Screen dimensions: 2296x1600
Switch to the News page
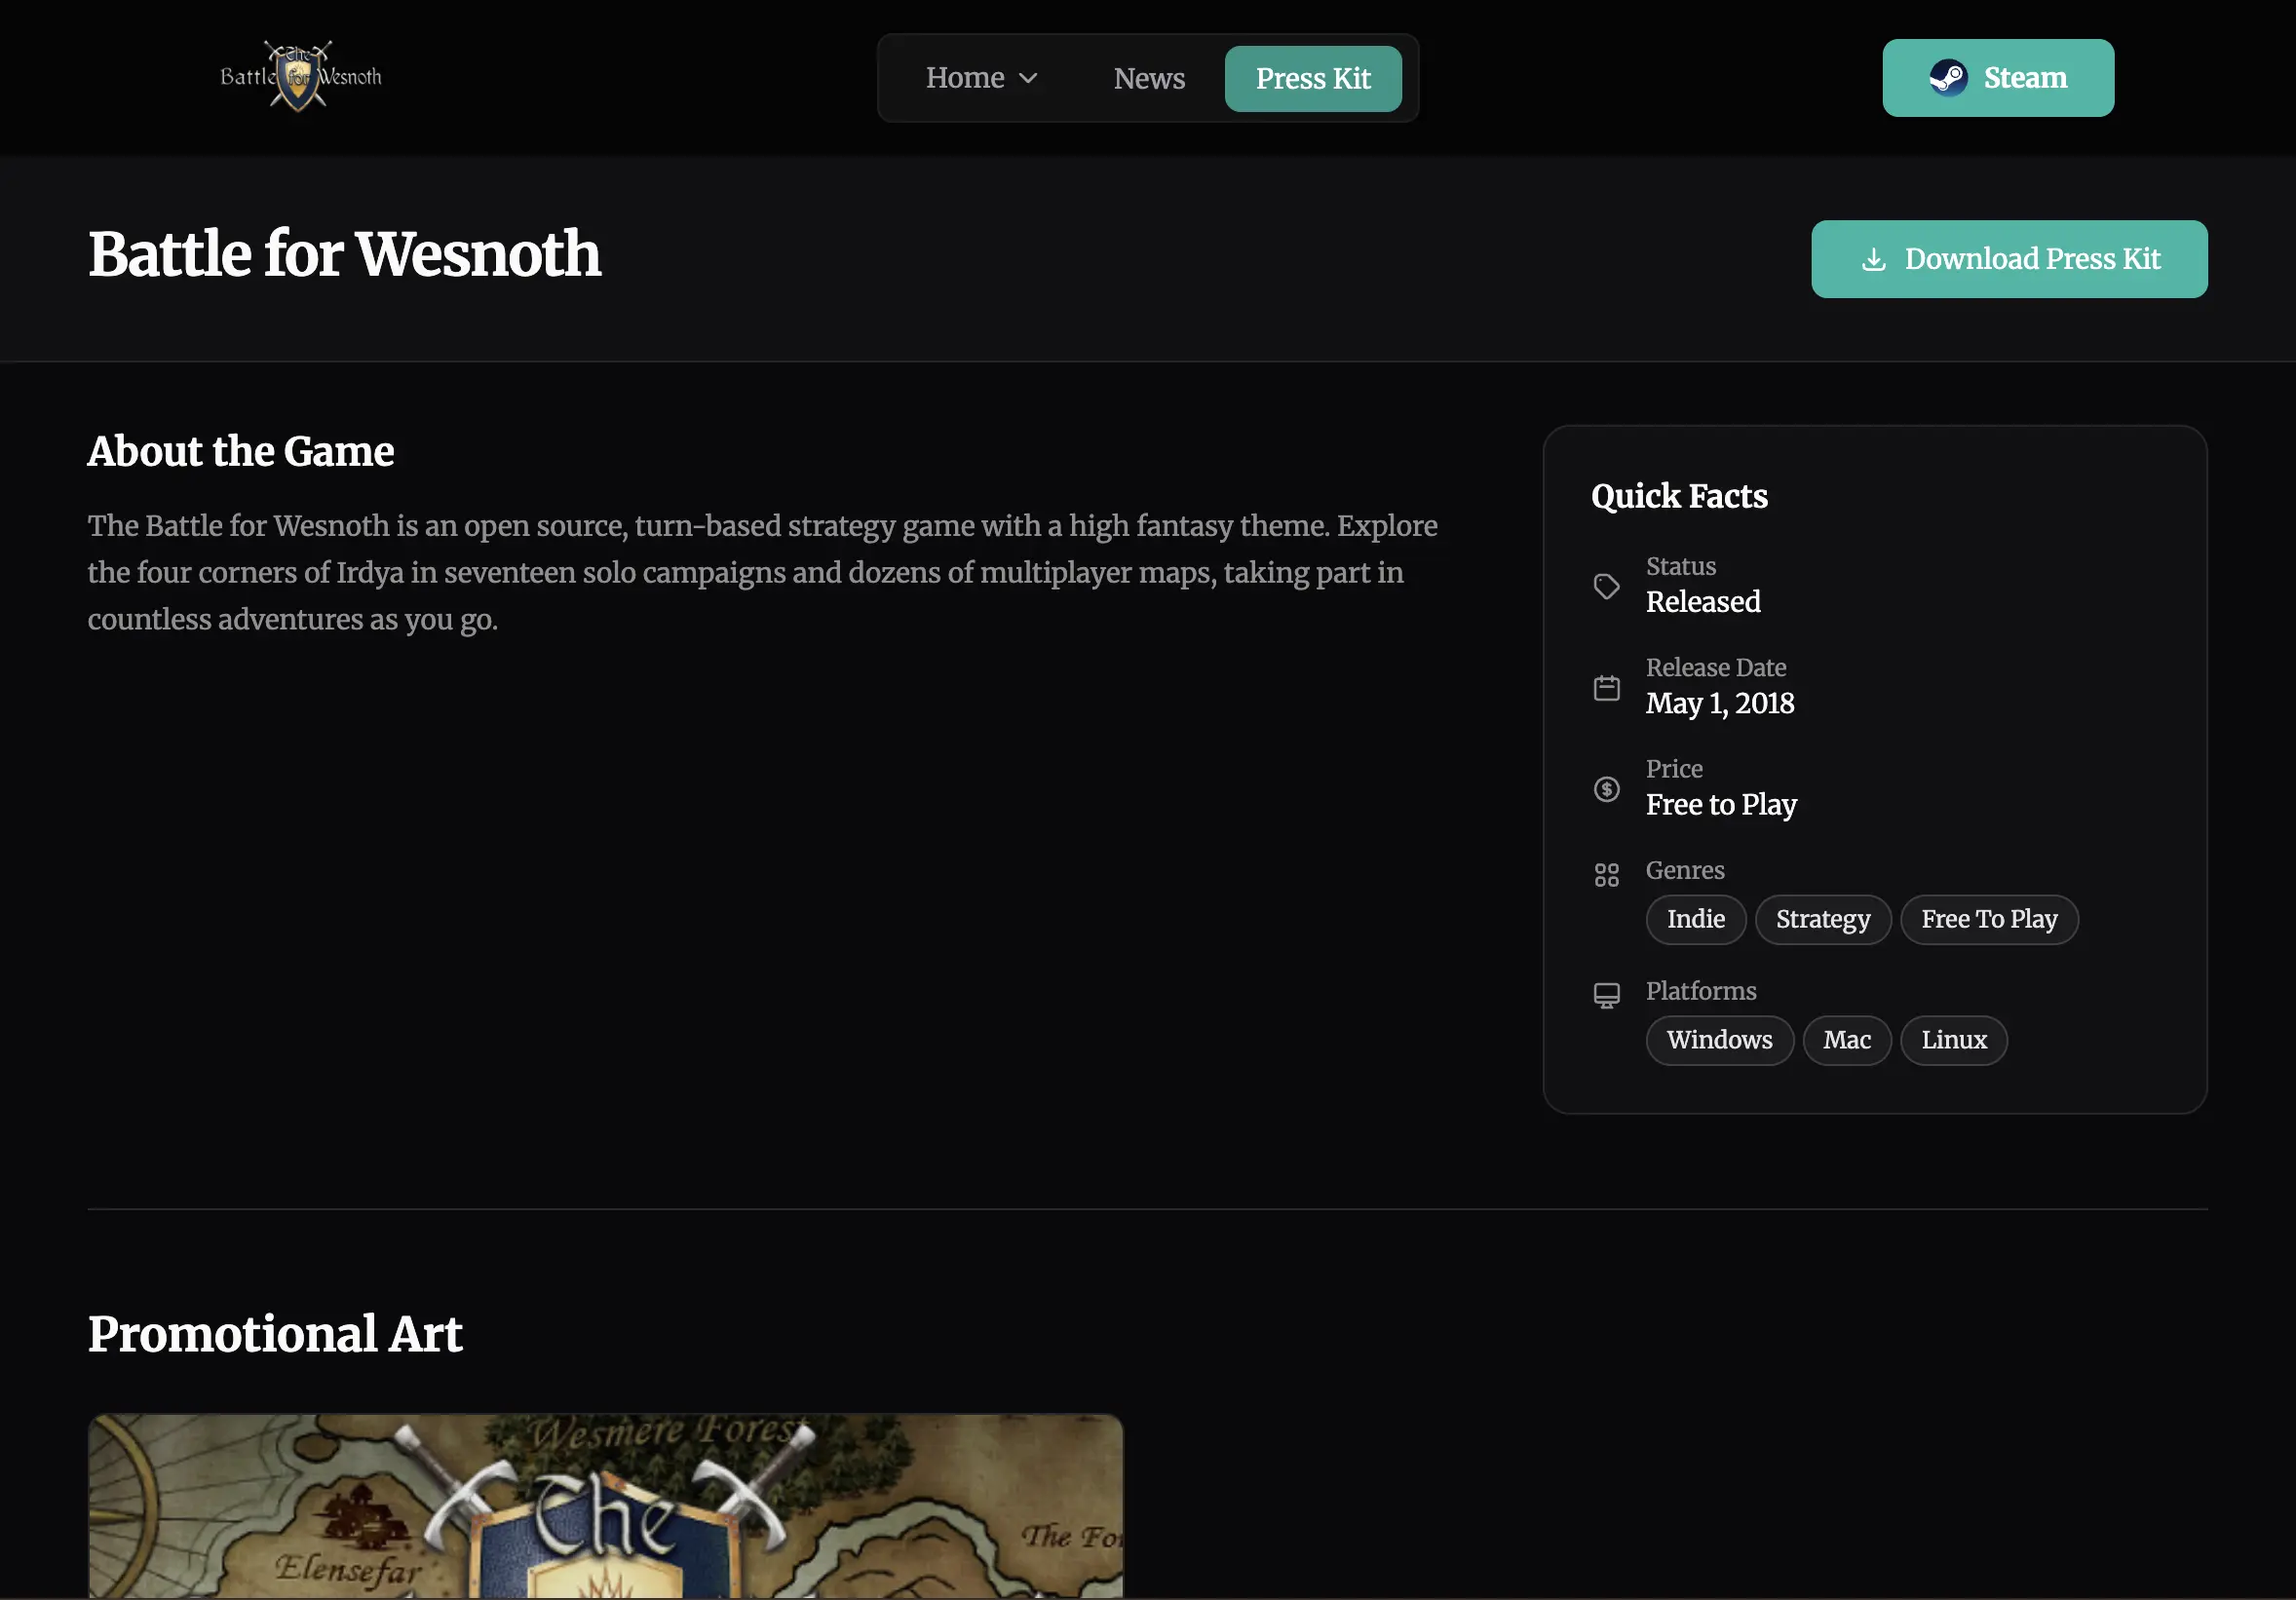point(1148,78)
